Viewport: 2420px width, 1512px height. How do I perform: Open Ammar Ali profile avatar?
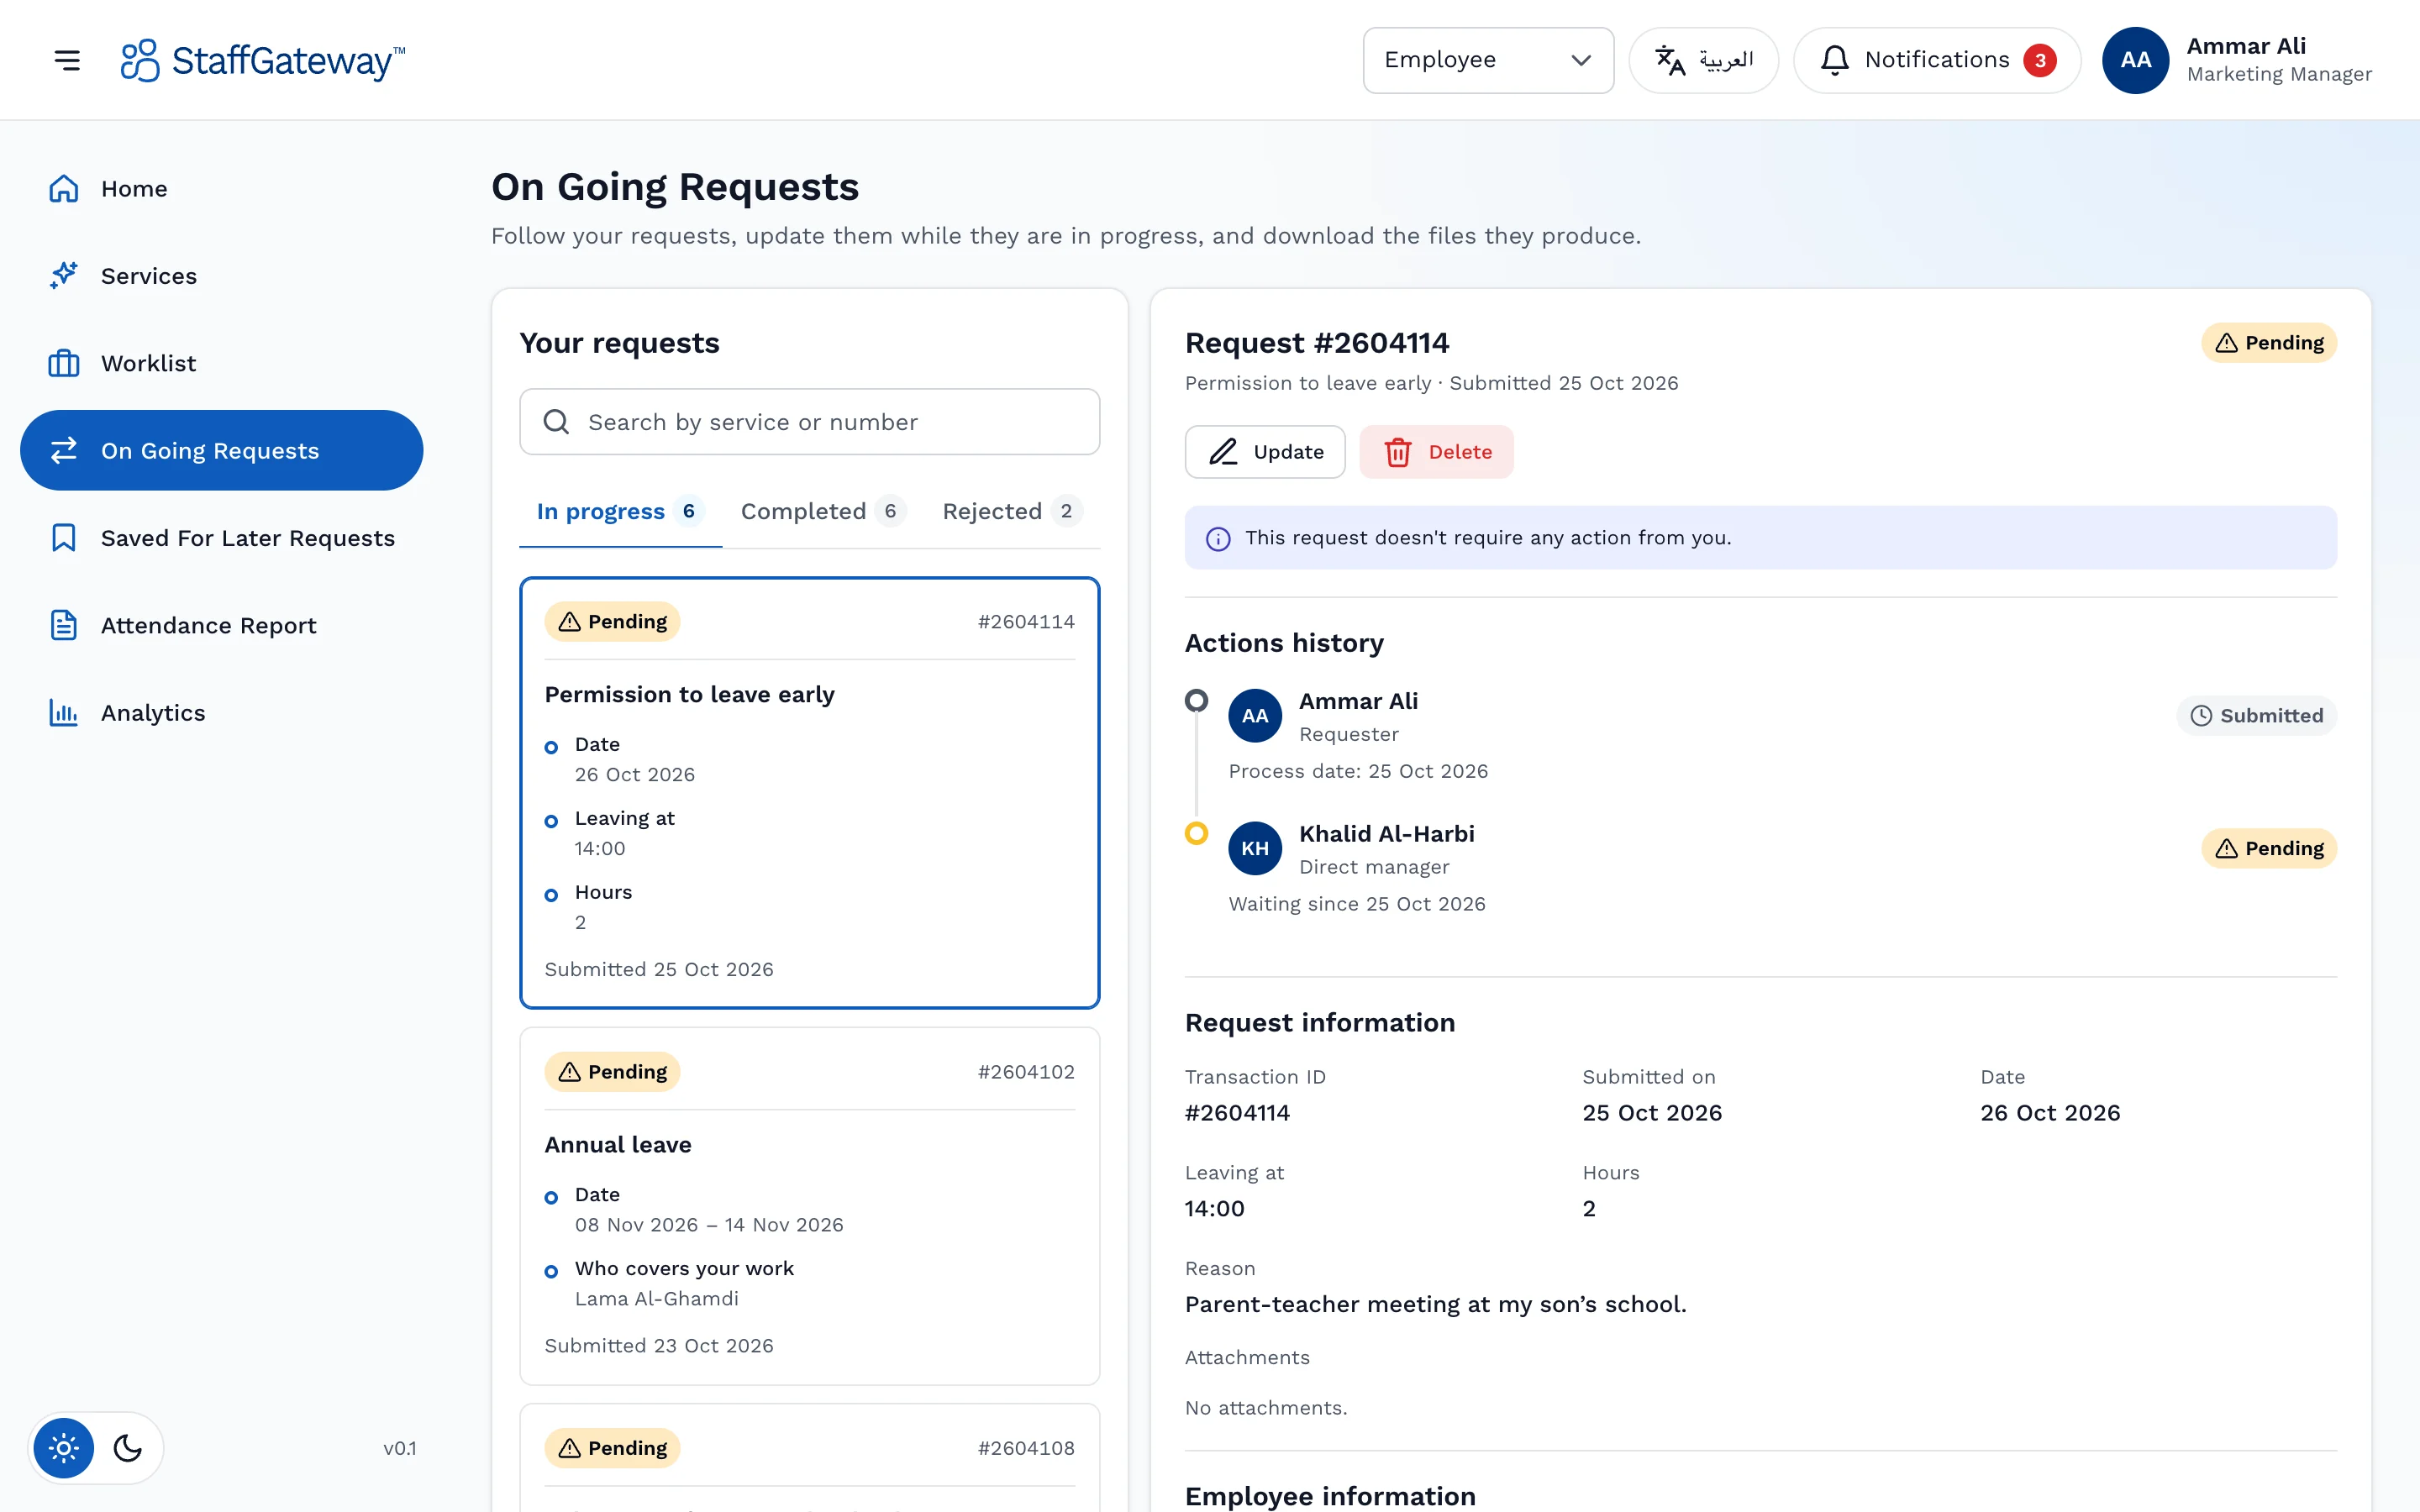click(x=2135, y=60)
